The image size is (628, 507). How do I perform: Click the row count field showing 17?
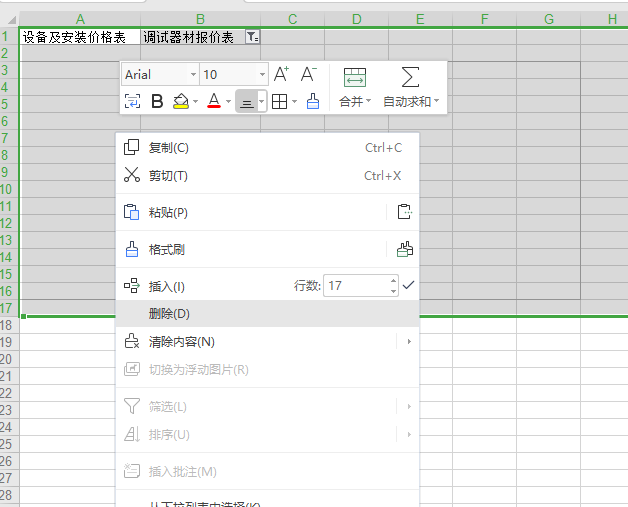[x=356, y=286]
